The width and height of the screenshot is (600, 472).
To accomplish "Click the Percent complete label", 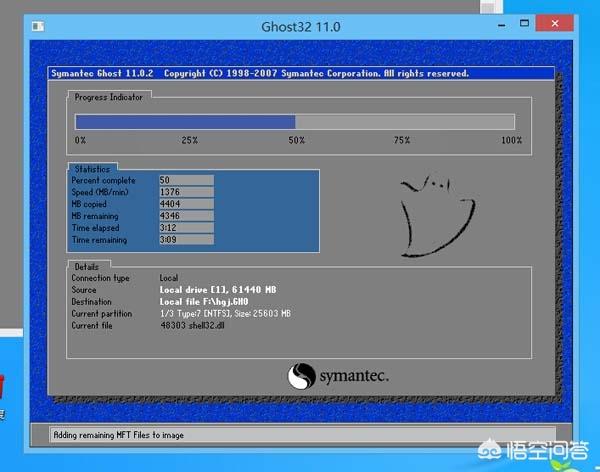I will pyautogui.click(x=103, y=180).
